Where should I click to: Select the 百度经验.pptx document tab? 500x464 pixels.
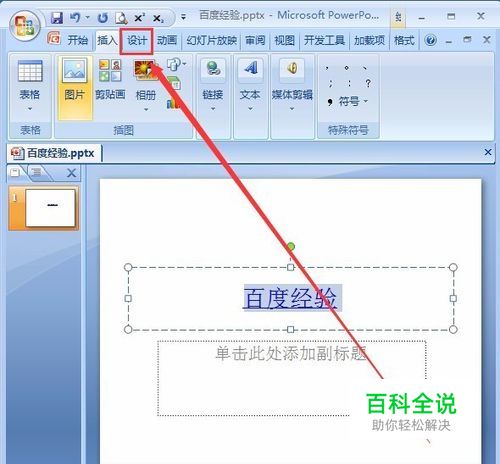pos(54,153)
